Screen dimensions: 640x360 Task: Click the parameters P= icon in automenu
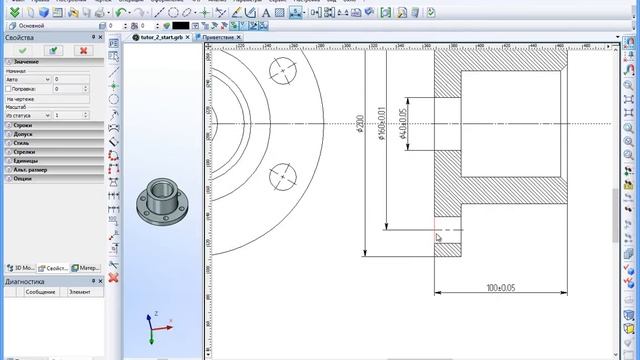[x=114, y=43]
